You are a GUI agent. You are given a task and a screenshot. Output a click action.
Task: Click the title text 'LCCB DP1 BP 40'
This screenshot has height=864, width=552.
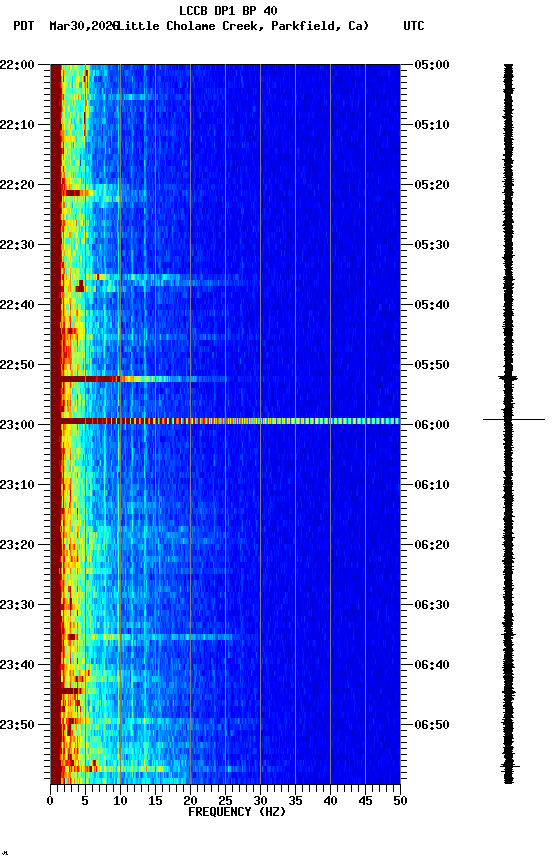[x=228, y=10]
